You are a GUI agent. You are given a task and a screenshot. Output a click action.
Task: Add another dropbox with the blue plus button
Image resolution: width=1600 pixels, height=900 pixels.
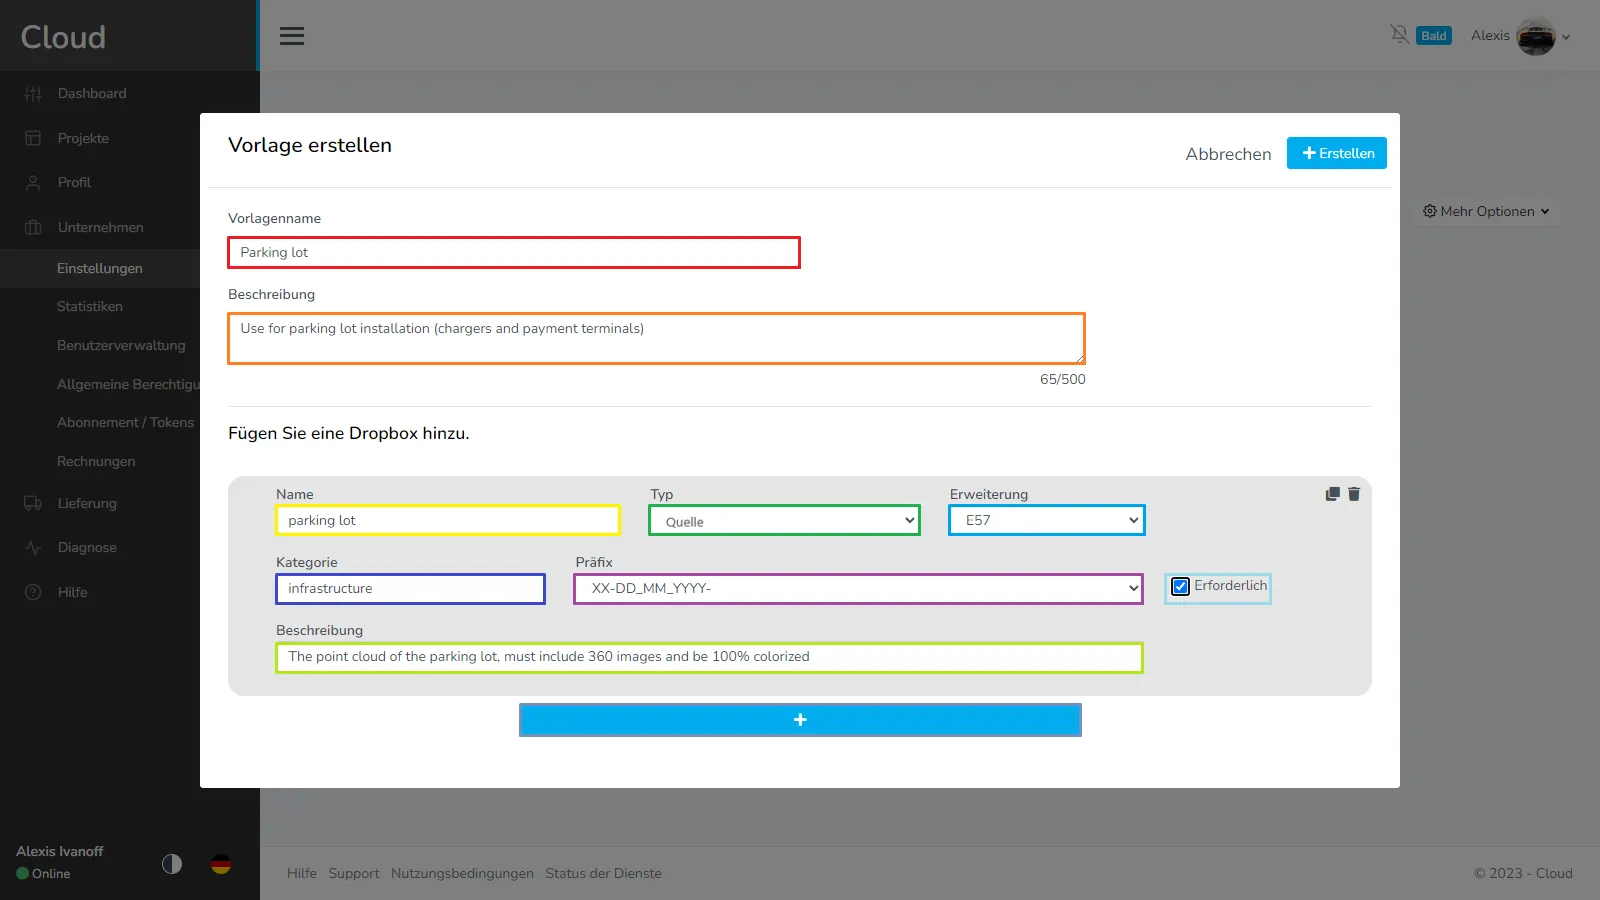point(800,720)
